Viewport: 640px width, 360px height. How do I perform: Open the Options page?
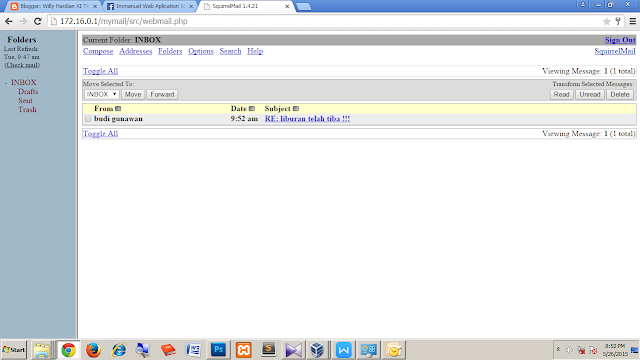click(x=201, y=51)
